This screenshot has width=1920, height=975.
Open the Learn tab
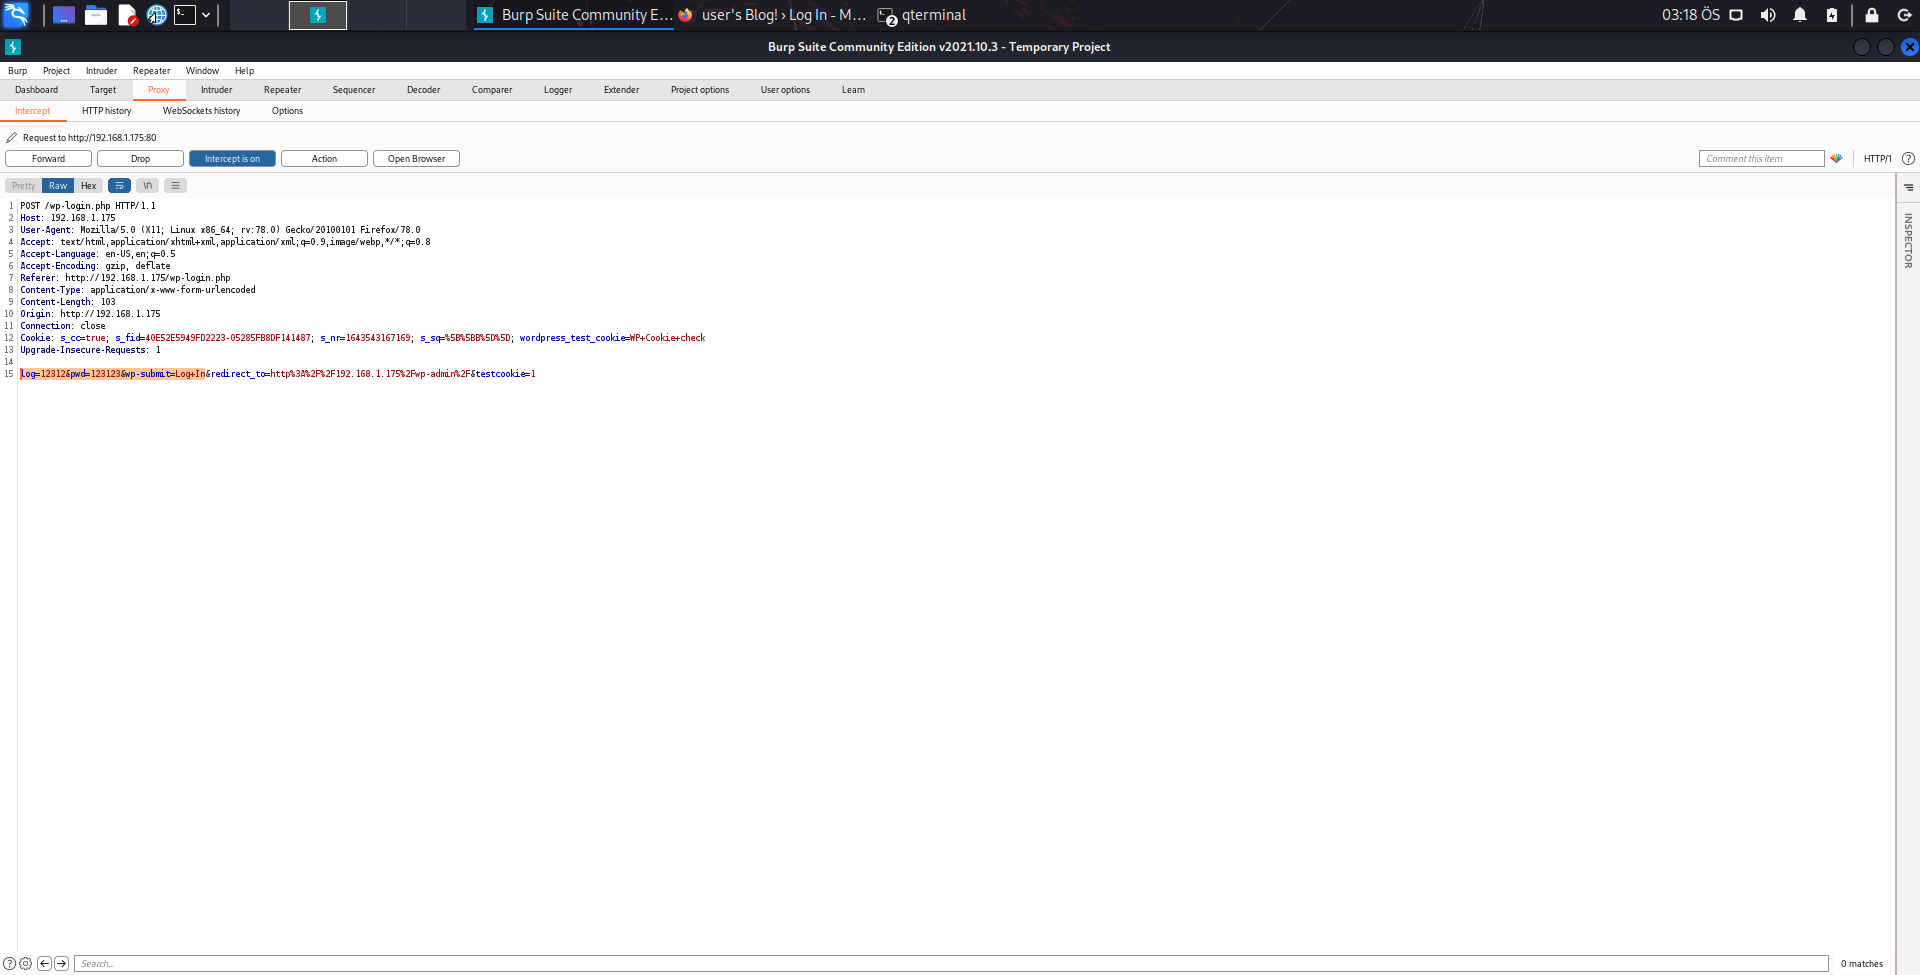click(853, 90)
